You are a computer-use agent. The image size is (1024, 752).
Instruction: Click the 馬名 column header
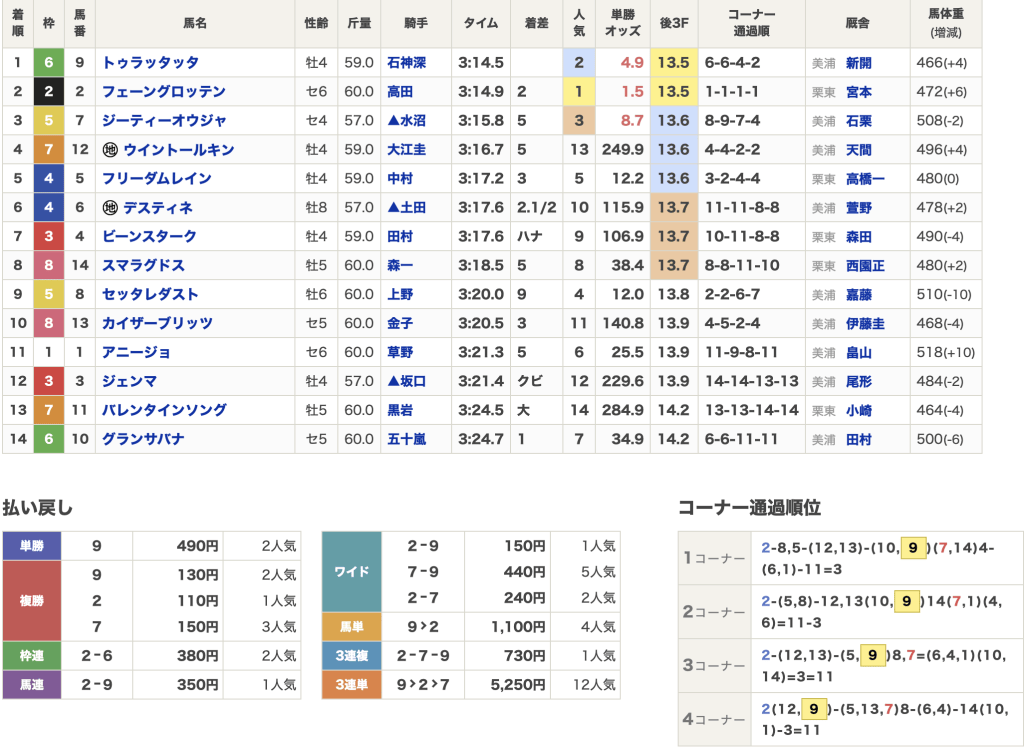click(x=195, y=23)
